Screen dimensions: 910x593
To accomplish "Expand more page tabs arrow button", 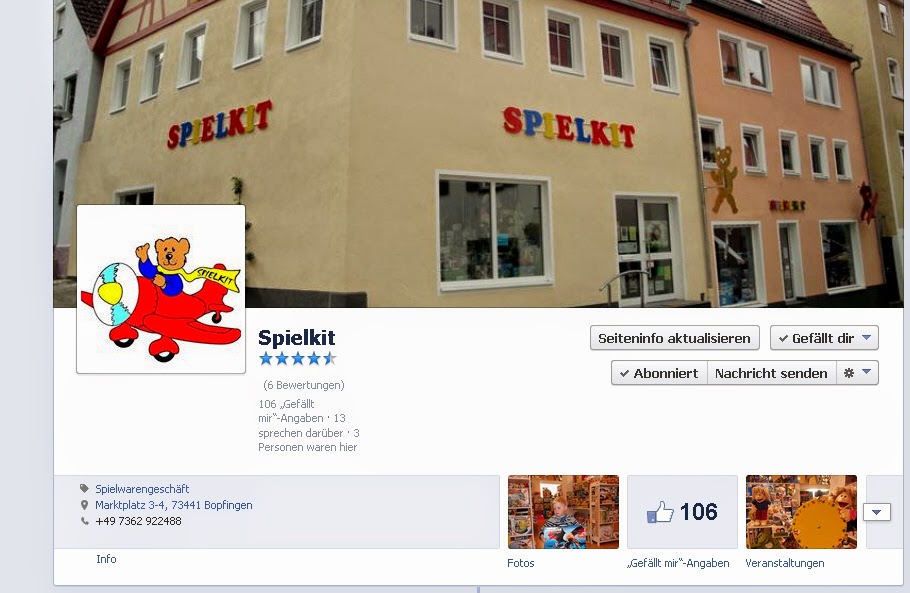I will pyautogui.click(x=877, y=512).
